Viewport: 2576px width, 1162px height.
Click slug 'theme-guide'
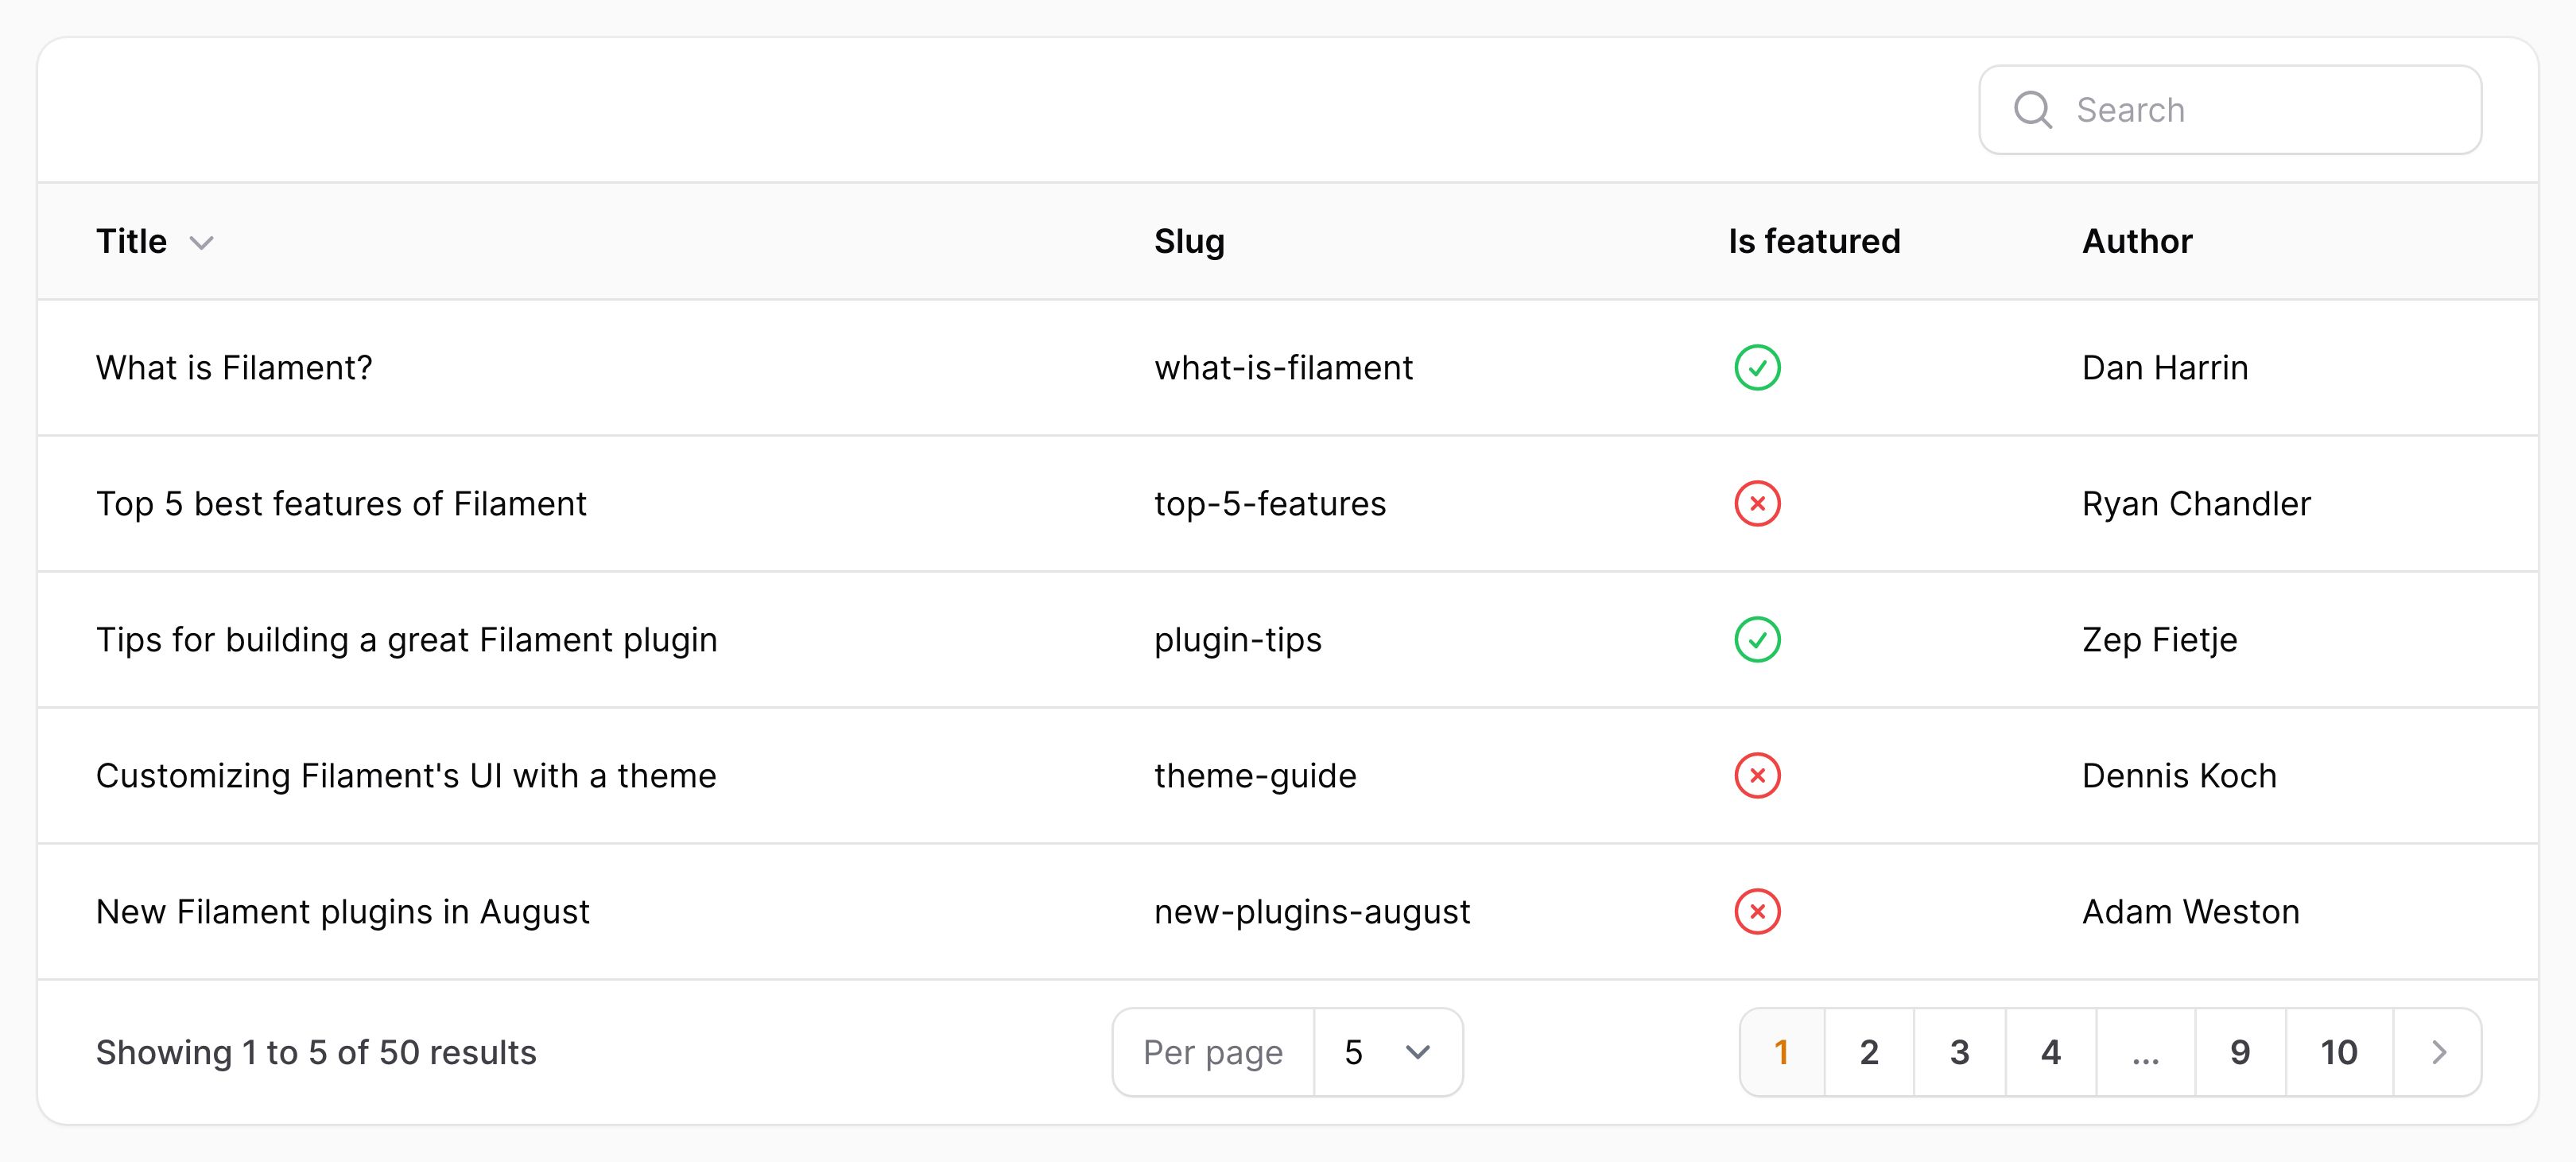(x=1255, y=776)
